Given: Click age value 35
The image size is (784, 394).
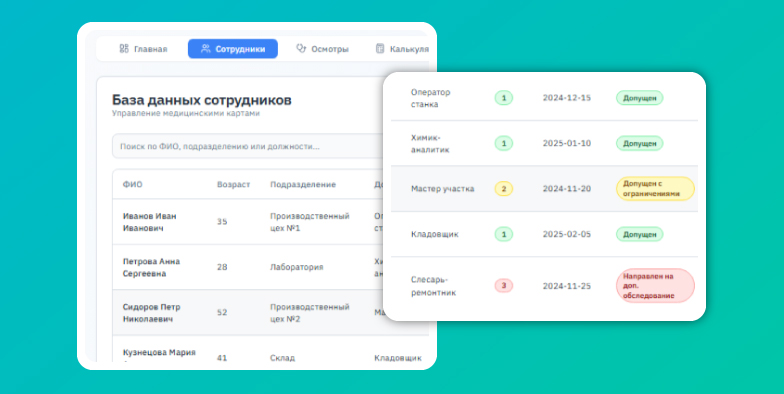Looking at the screenshot, I should [222, 222].
